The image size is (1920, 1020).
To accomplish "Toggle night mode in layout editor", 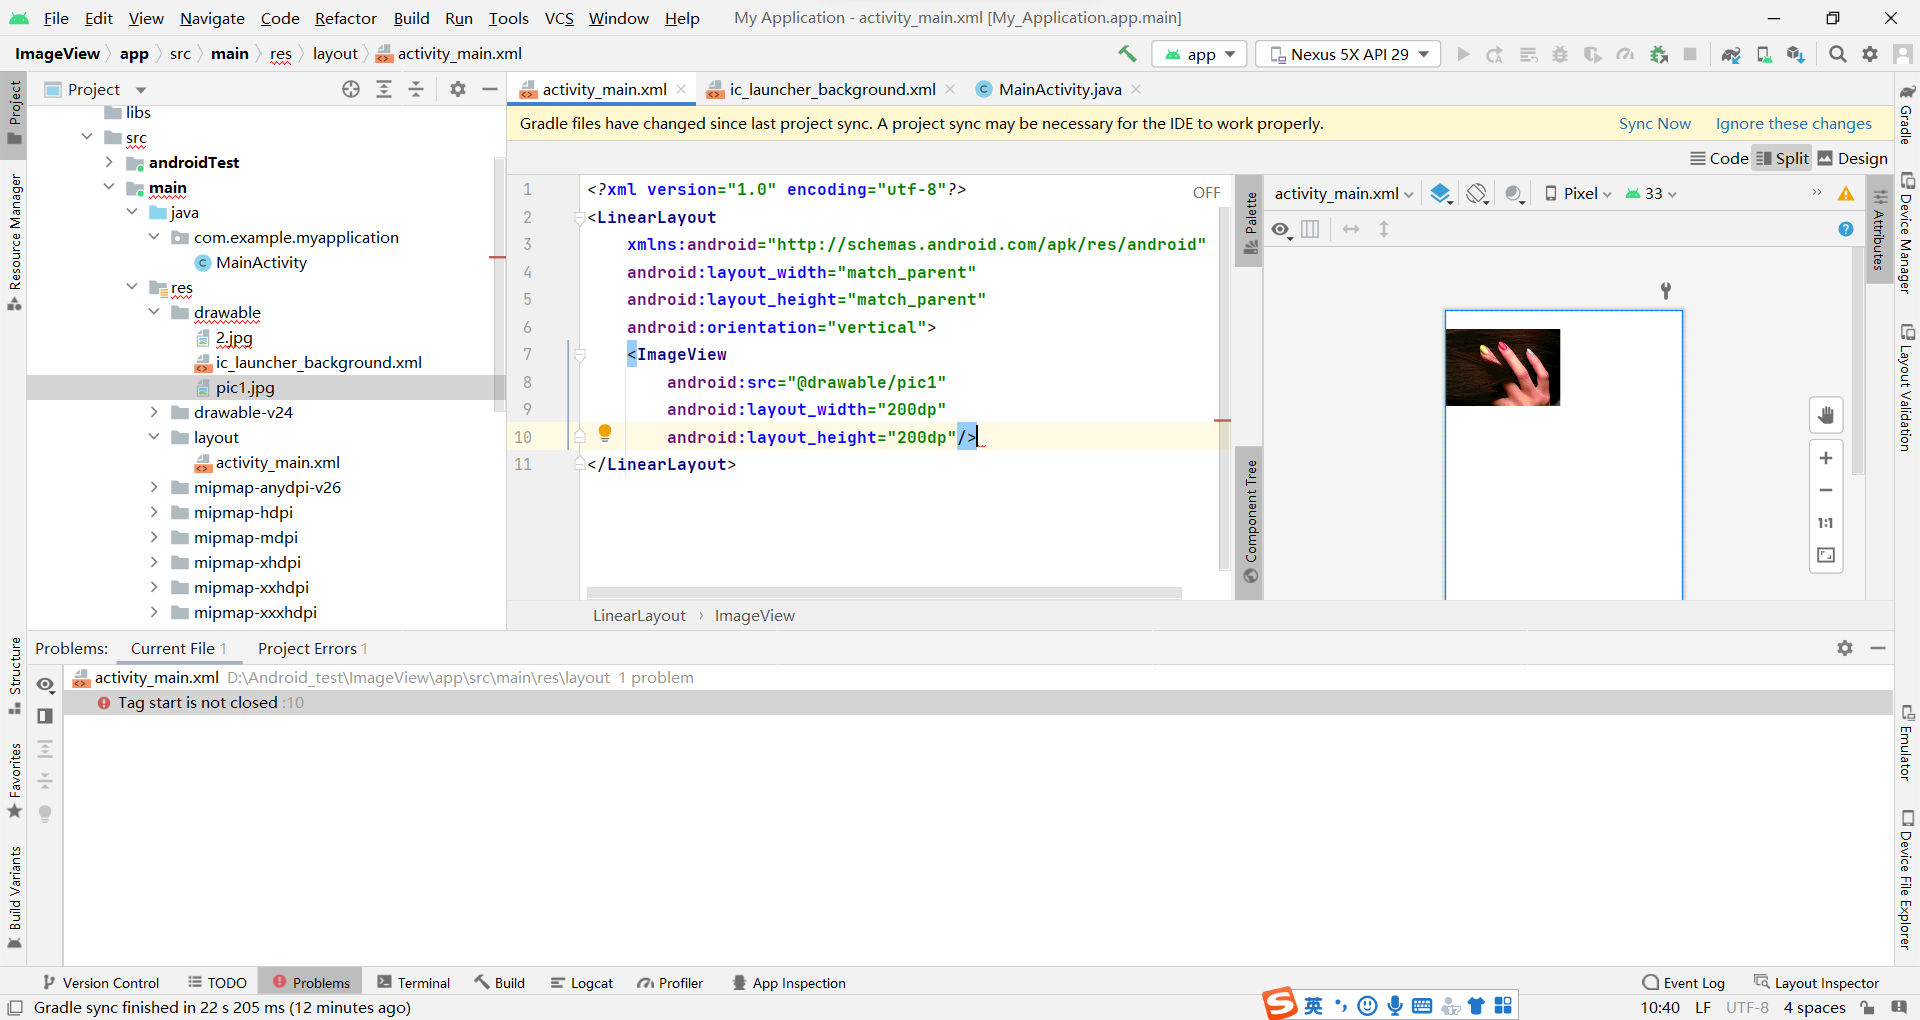I will click(1514, 193).
